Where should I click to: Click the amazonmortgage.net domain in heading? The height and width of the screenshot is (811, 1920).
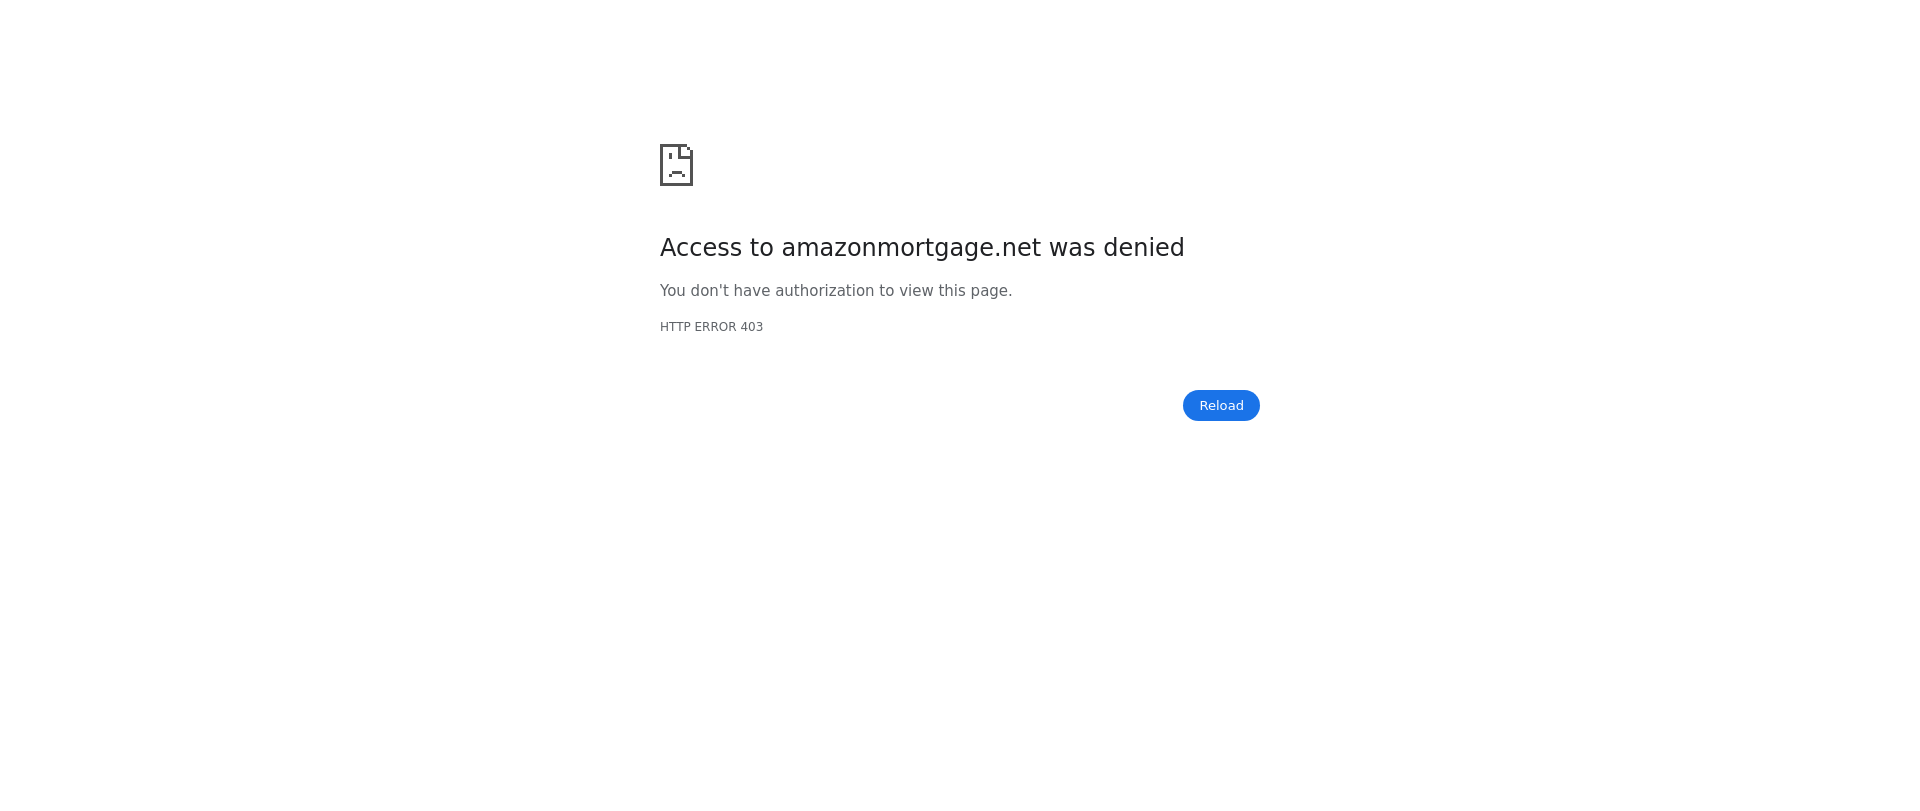[x=911, y=248]
